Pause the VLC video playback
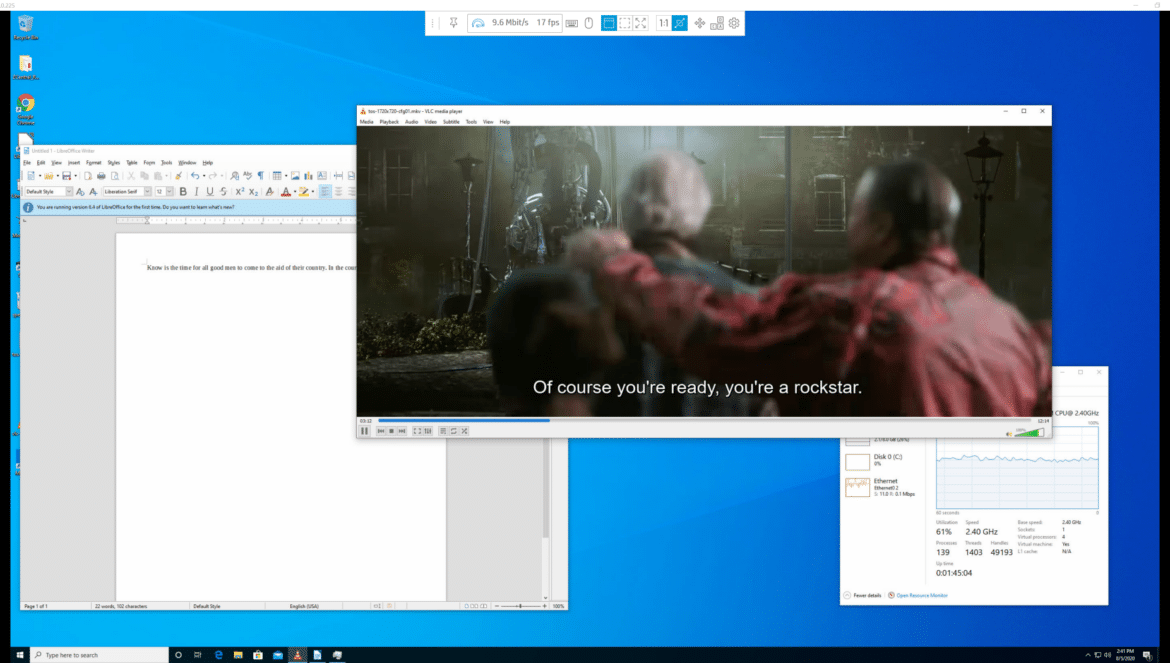Viewport: 1170px width, 663px height. (x=364, y=431)
